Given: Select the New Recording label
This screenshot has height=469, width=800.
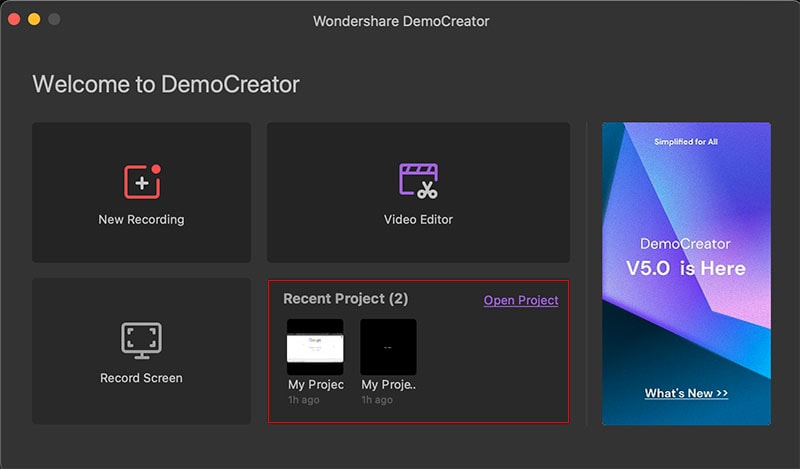Looking at the screenshot, I should (x=141, y=219).
